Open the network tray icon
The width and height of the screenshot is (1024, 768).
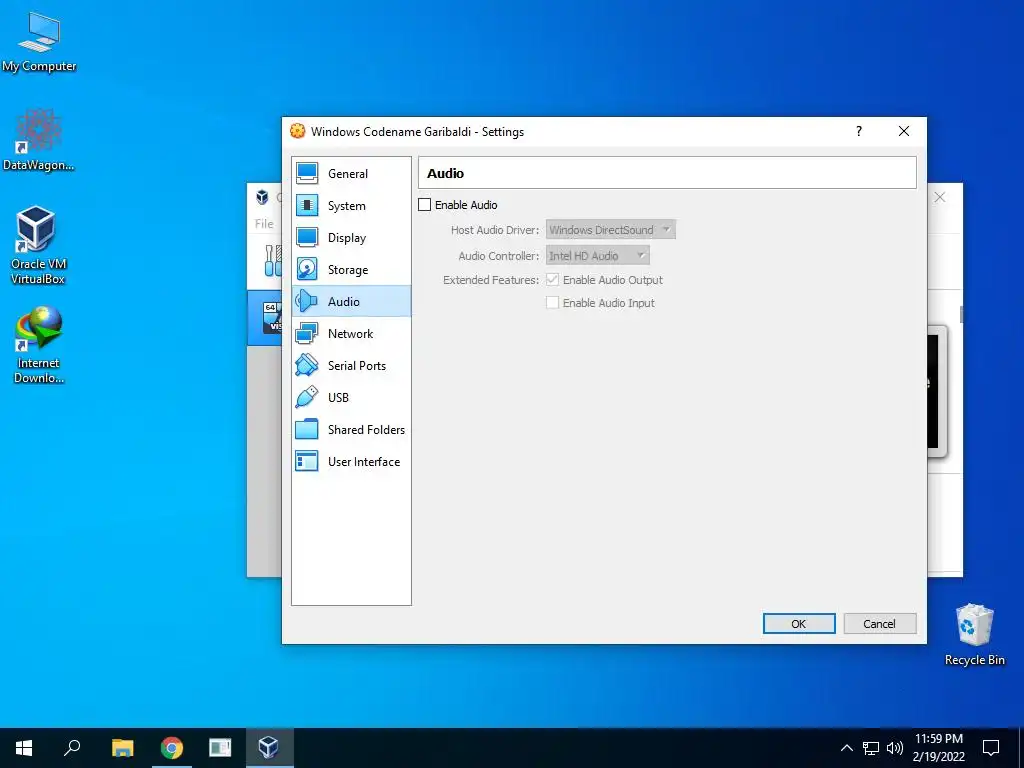[871, 748]
